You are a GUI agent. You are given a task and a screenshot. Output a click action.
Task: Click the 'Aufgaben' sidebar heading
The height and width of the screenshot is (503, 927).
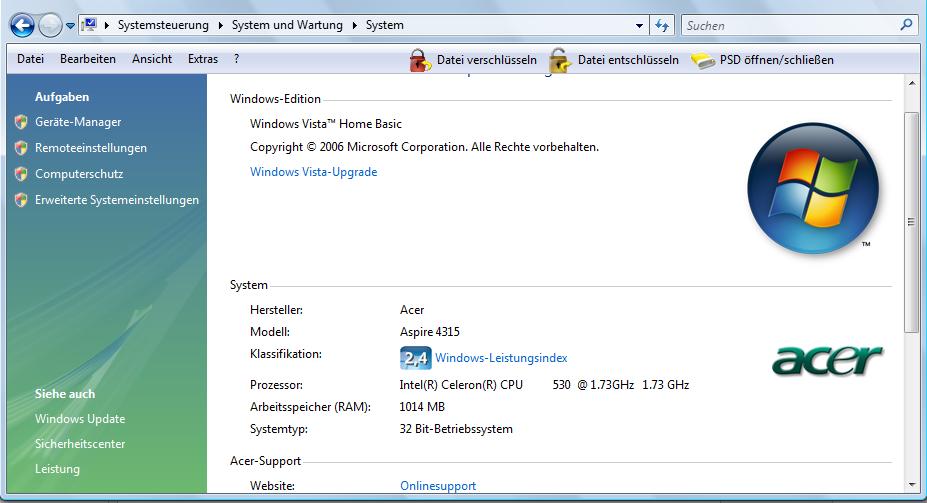tap(62, 96)
